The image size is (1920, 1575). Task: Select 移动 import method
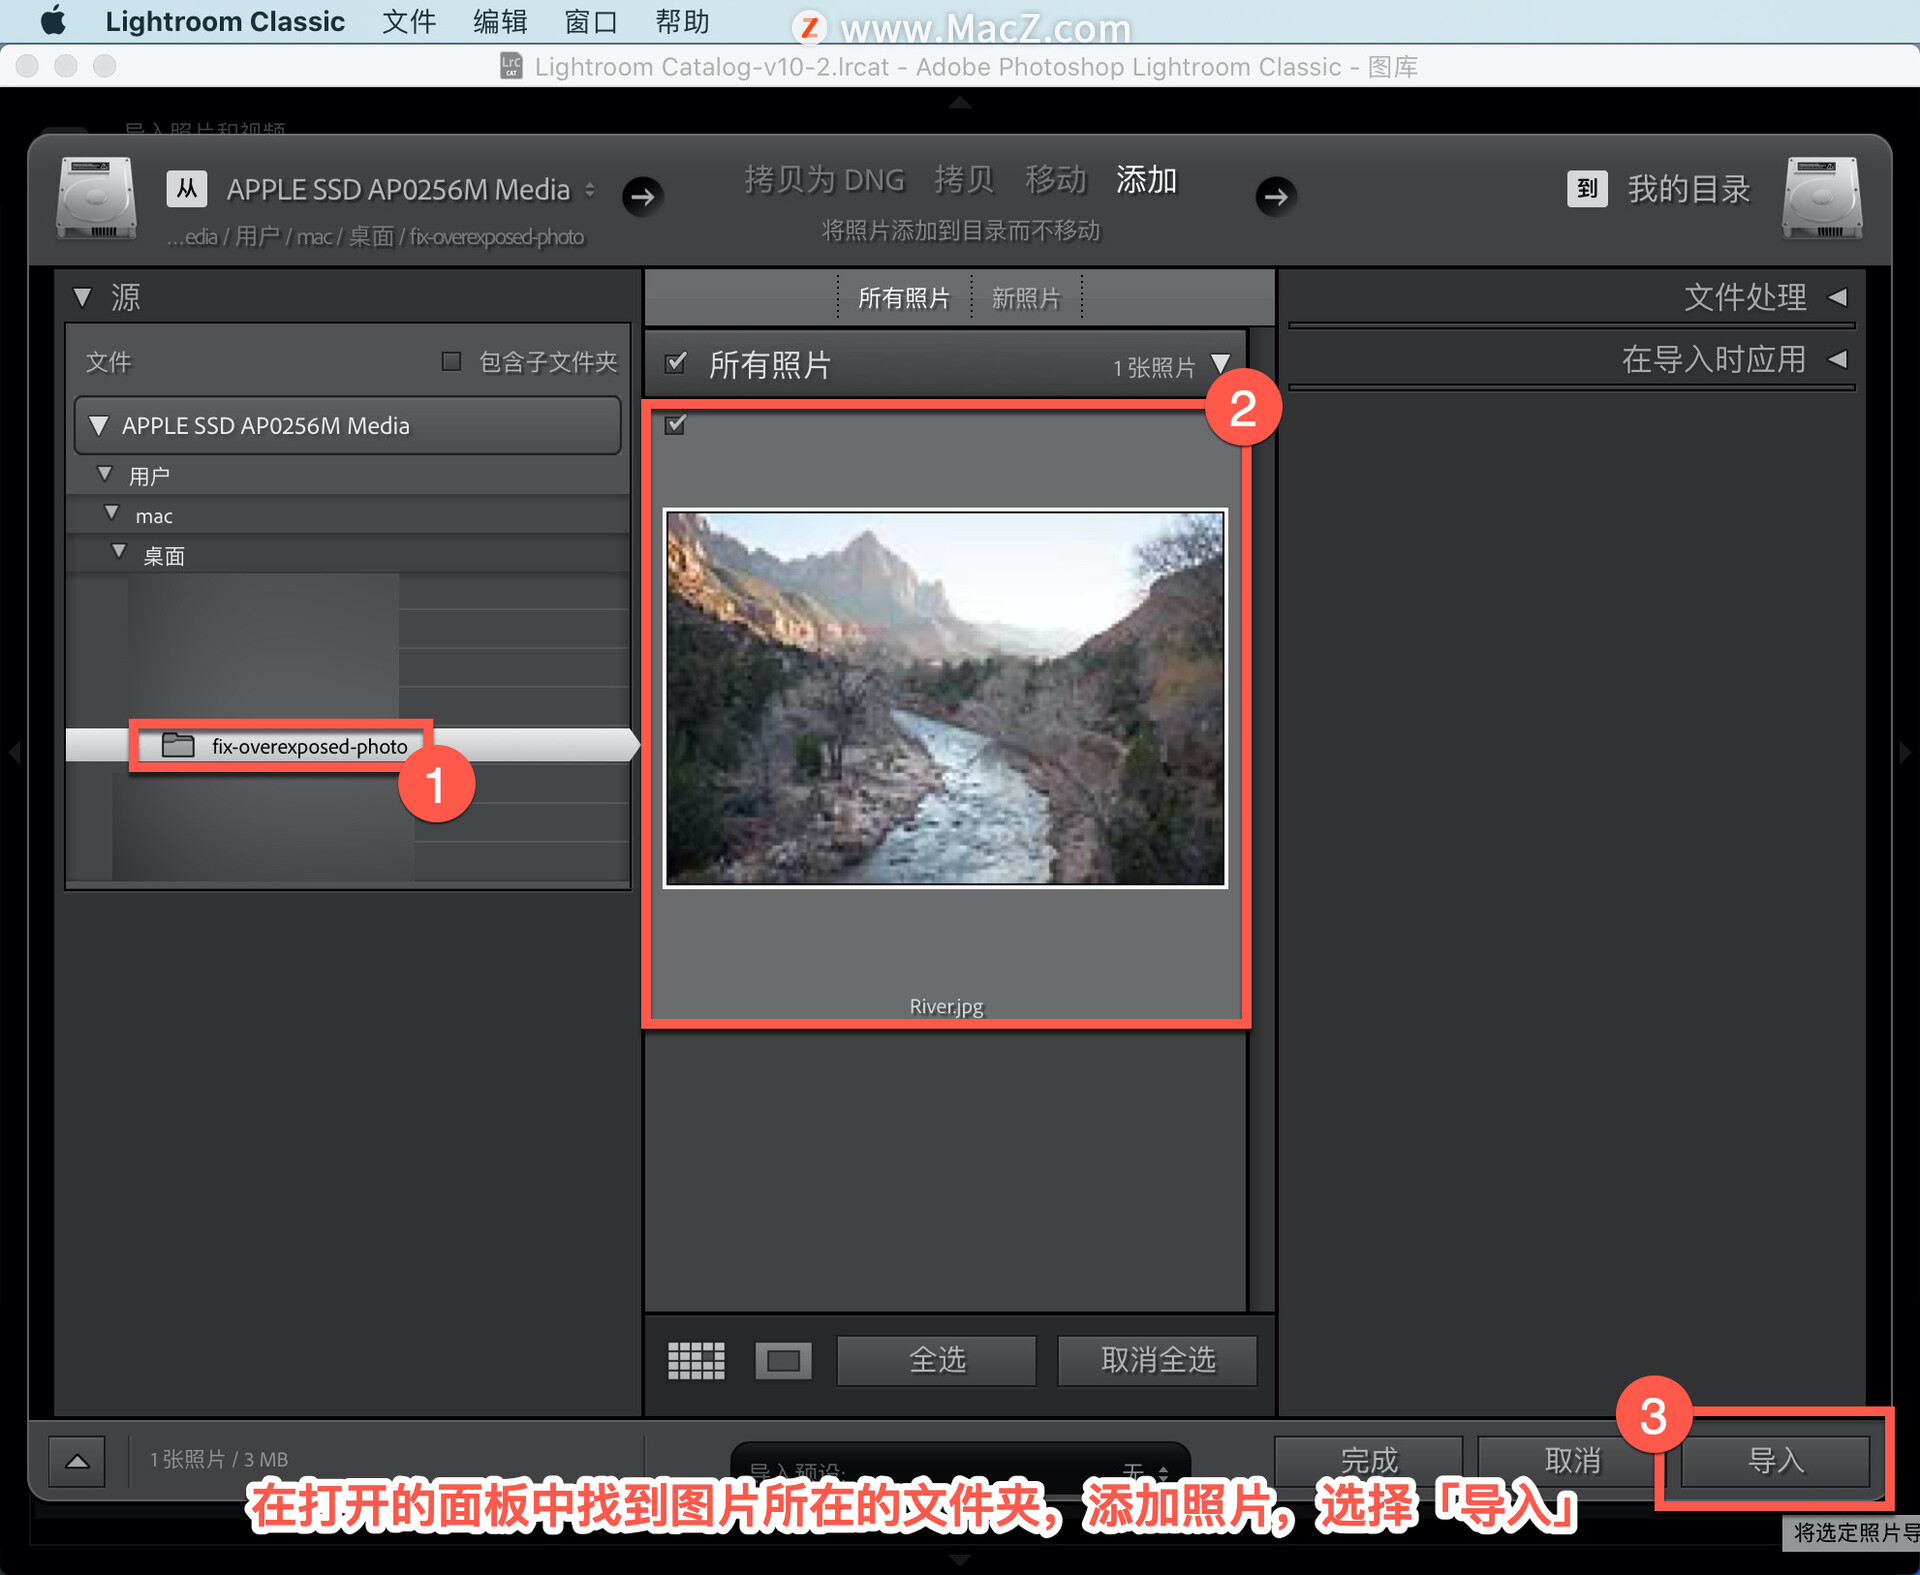[1055, 180]
